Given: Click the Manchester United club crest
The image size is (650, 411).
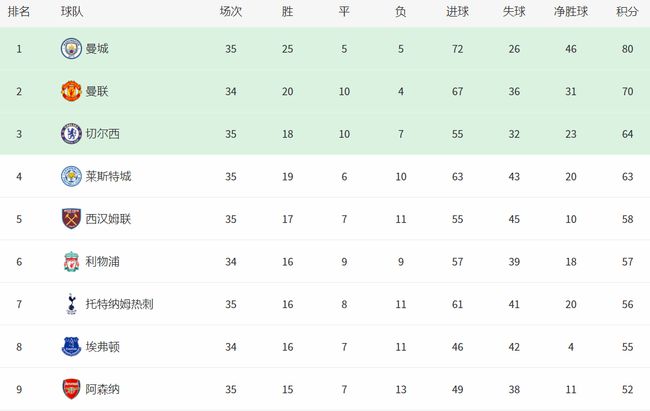Looking at the screenshot, I should pyautogui.click(x=71, y=91).
